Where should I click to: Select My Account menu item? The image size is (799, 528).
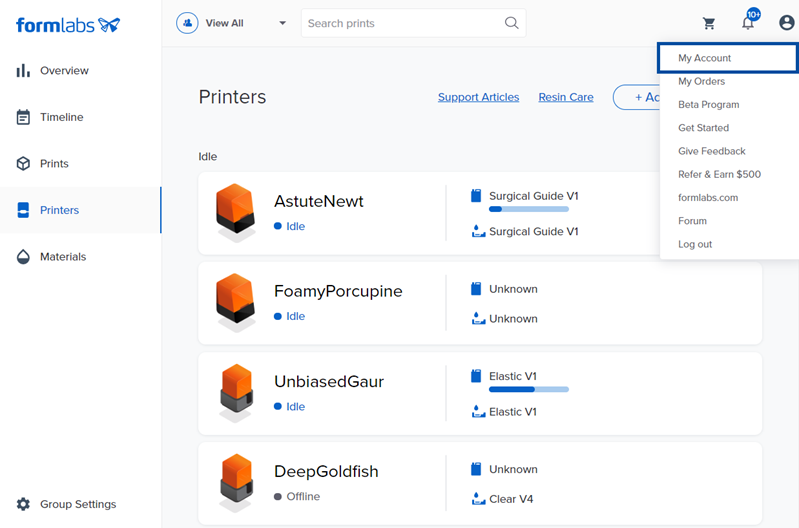pyautogui.click(x=728, y=58)
